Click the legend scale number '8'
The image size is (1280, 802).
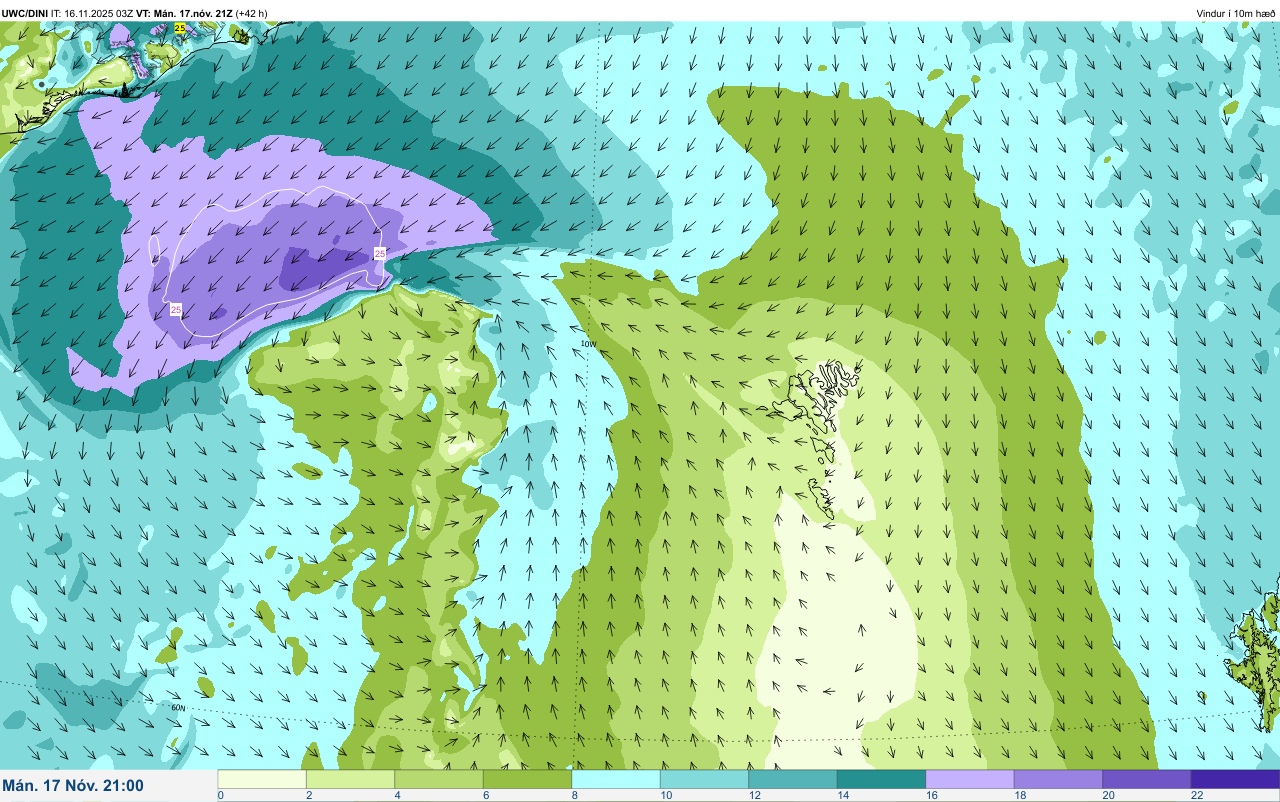[574, 795]
